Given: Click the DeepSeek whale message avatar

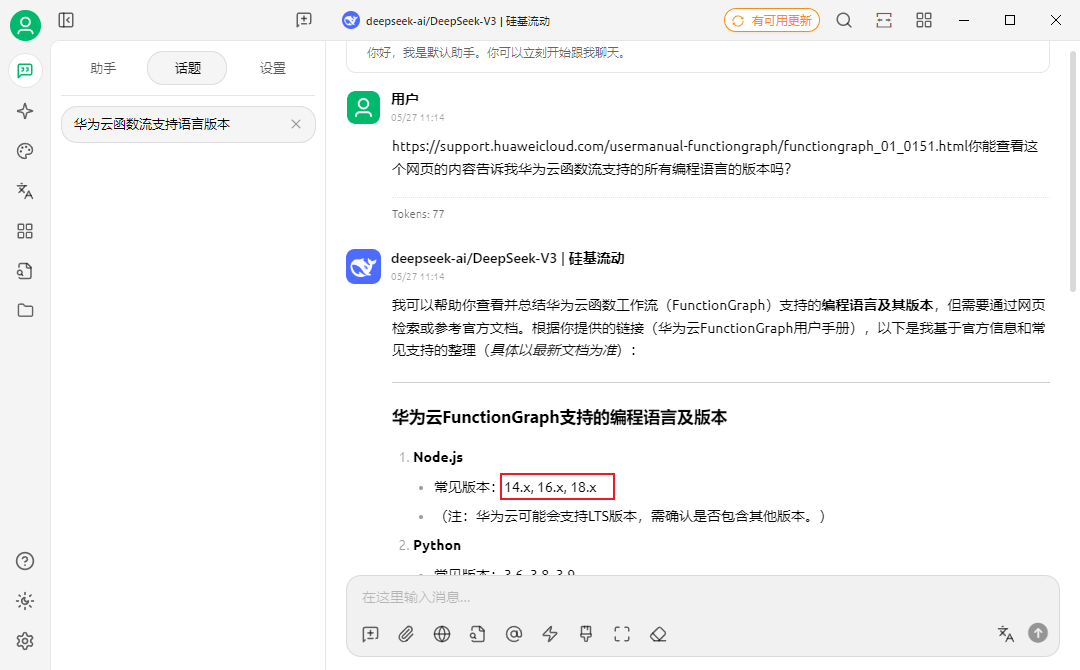Looking at the screenshot, I should pyautogui.click(x=364, y=266).
